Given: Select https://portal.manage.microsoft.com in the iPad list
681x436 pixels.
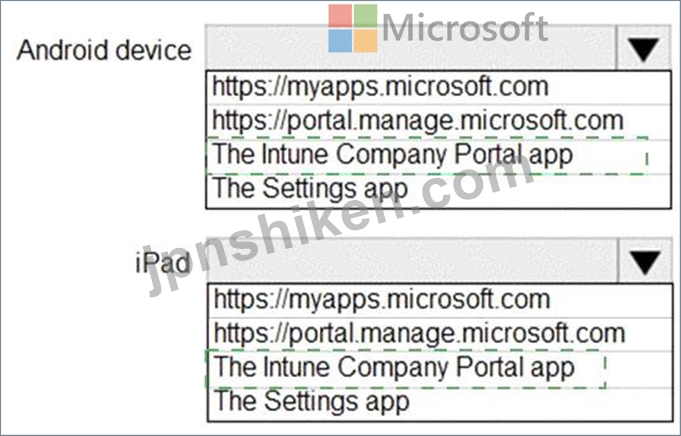Looking at the screenshot, I should pyautogui.click(x=440, y=334).
